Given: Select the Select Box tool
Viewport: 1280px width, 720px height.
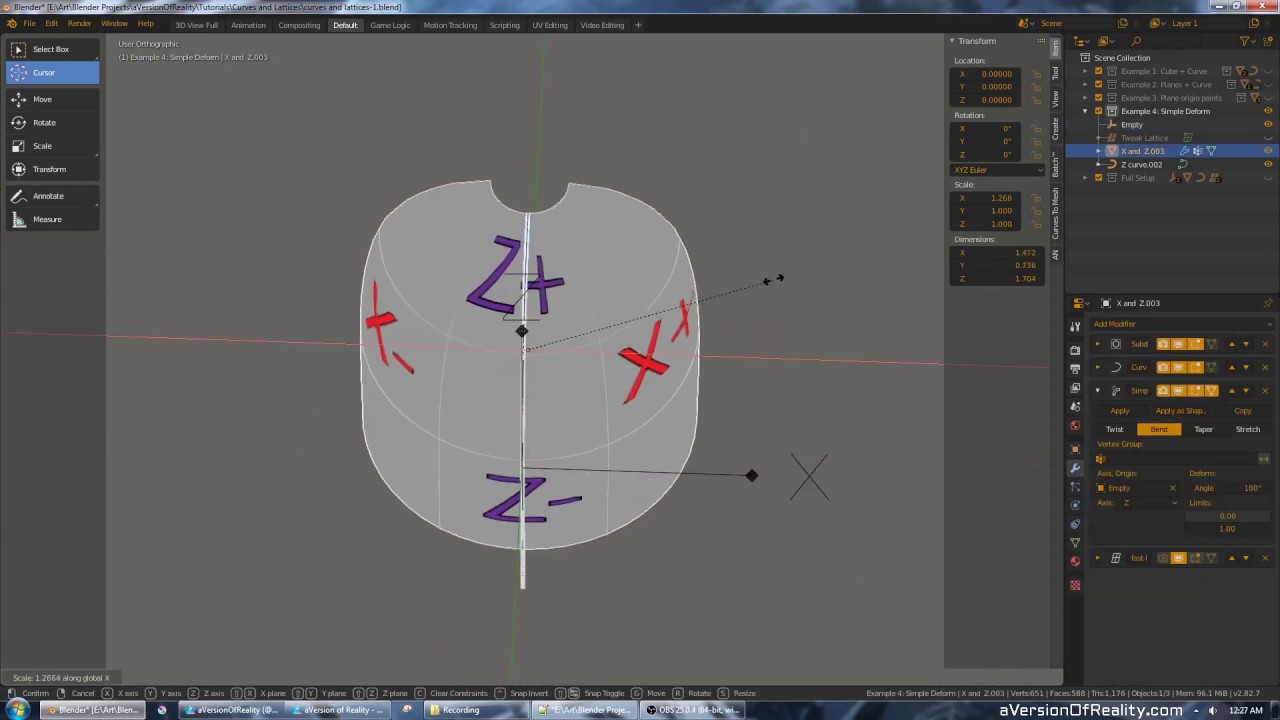Looking at the screenshot, I should point(52,49).
